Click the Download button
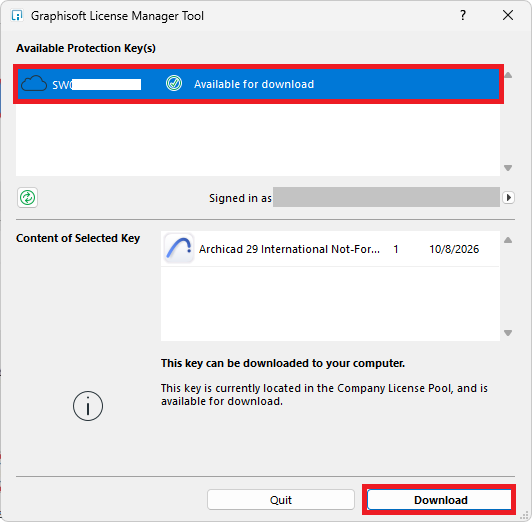The height and width of the screenshot is (522, 532). (439, 499)
